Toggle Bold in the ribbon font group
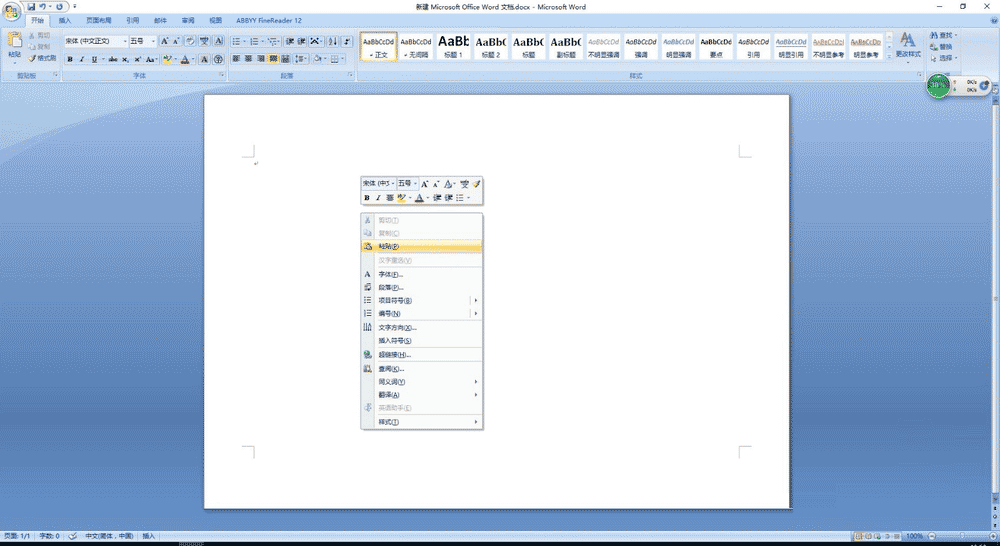Screen dimensions: 1000x546 (70, 59)
